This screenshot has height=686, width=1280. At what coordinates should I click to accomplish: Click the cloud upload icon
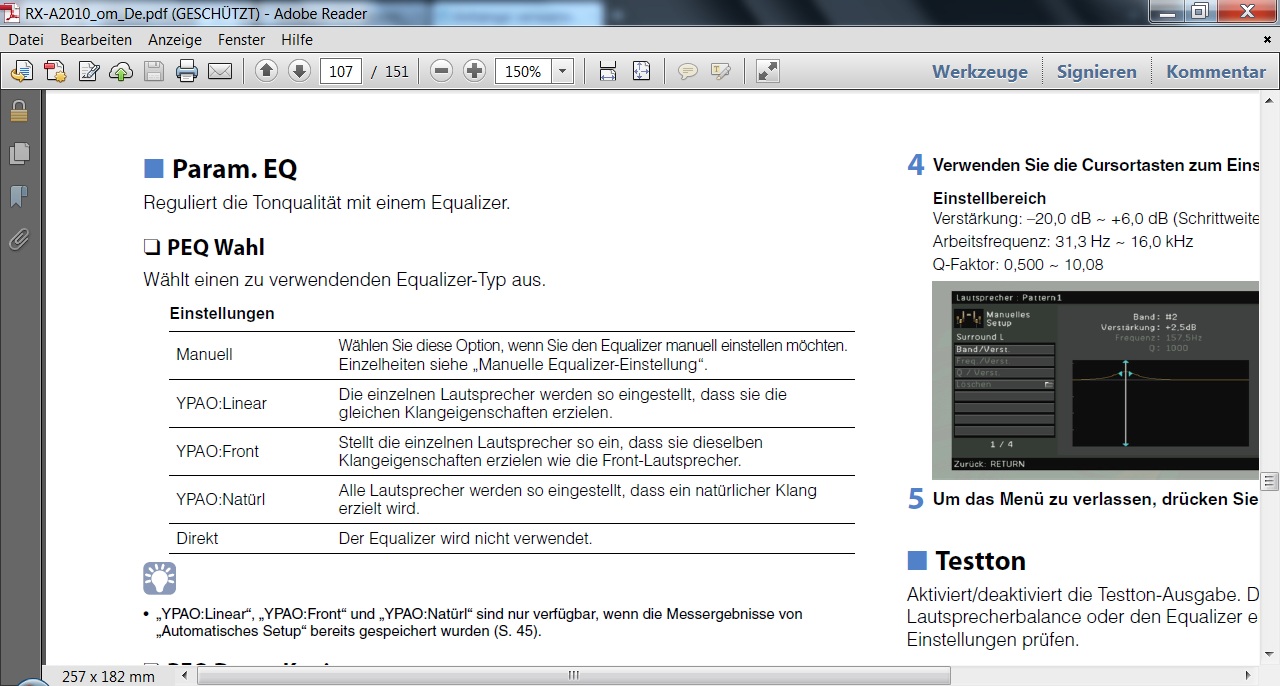coord(121,71)
